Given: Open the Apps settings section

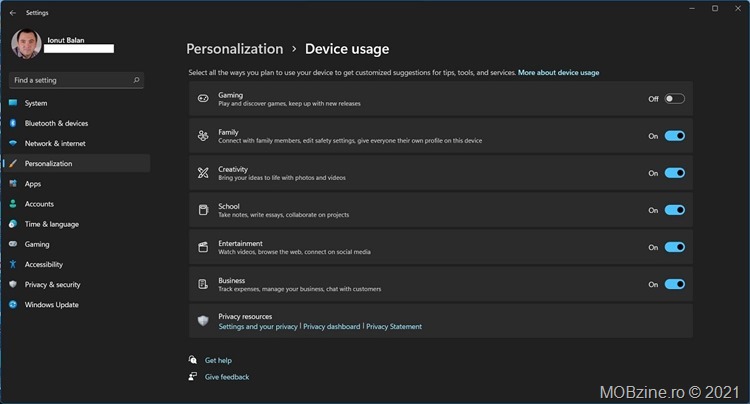Looking at the screenshot, I should [x=33, y=184].
